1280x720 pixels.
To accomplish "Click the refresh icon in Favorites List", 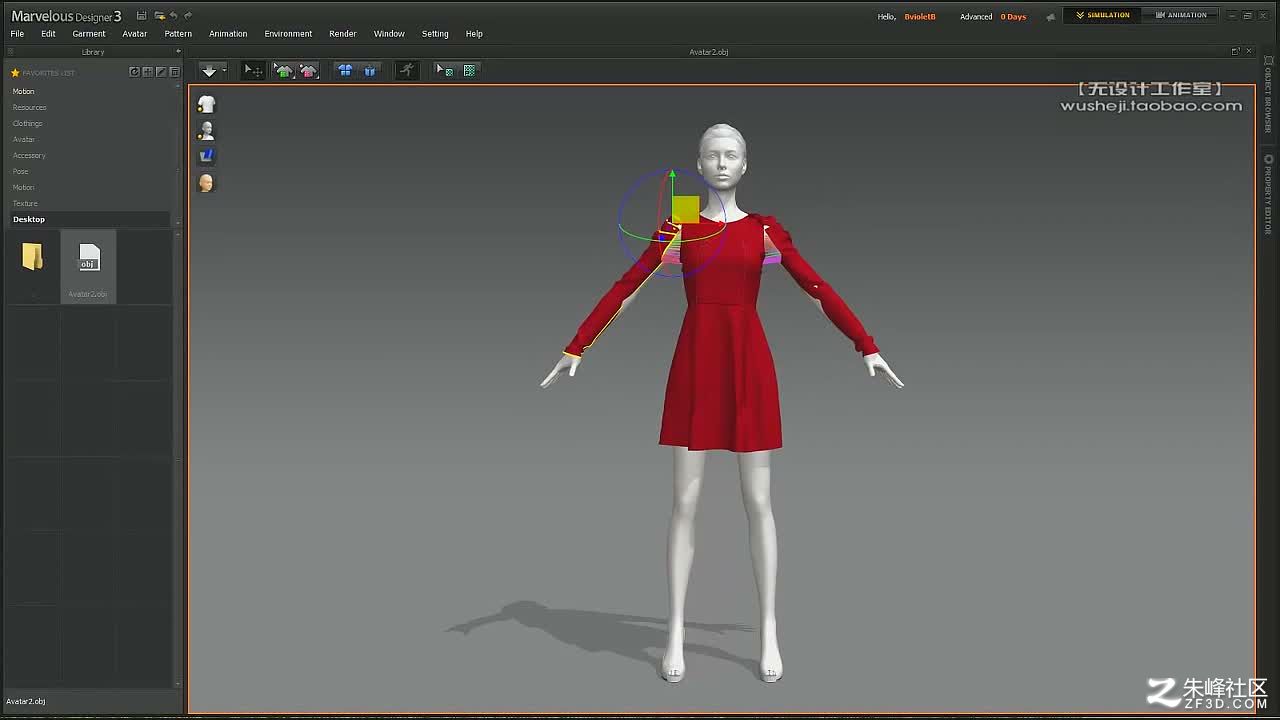I will [x=135, y=72].
